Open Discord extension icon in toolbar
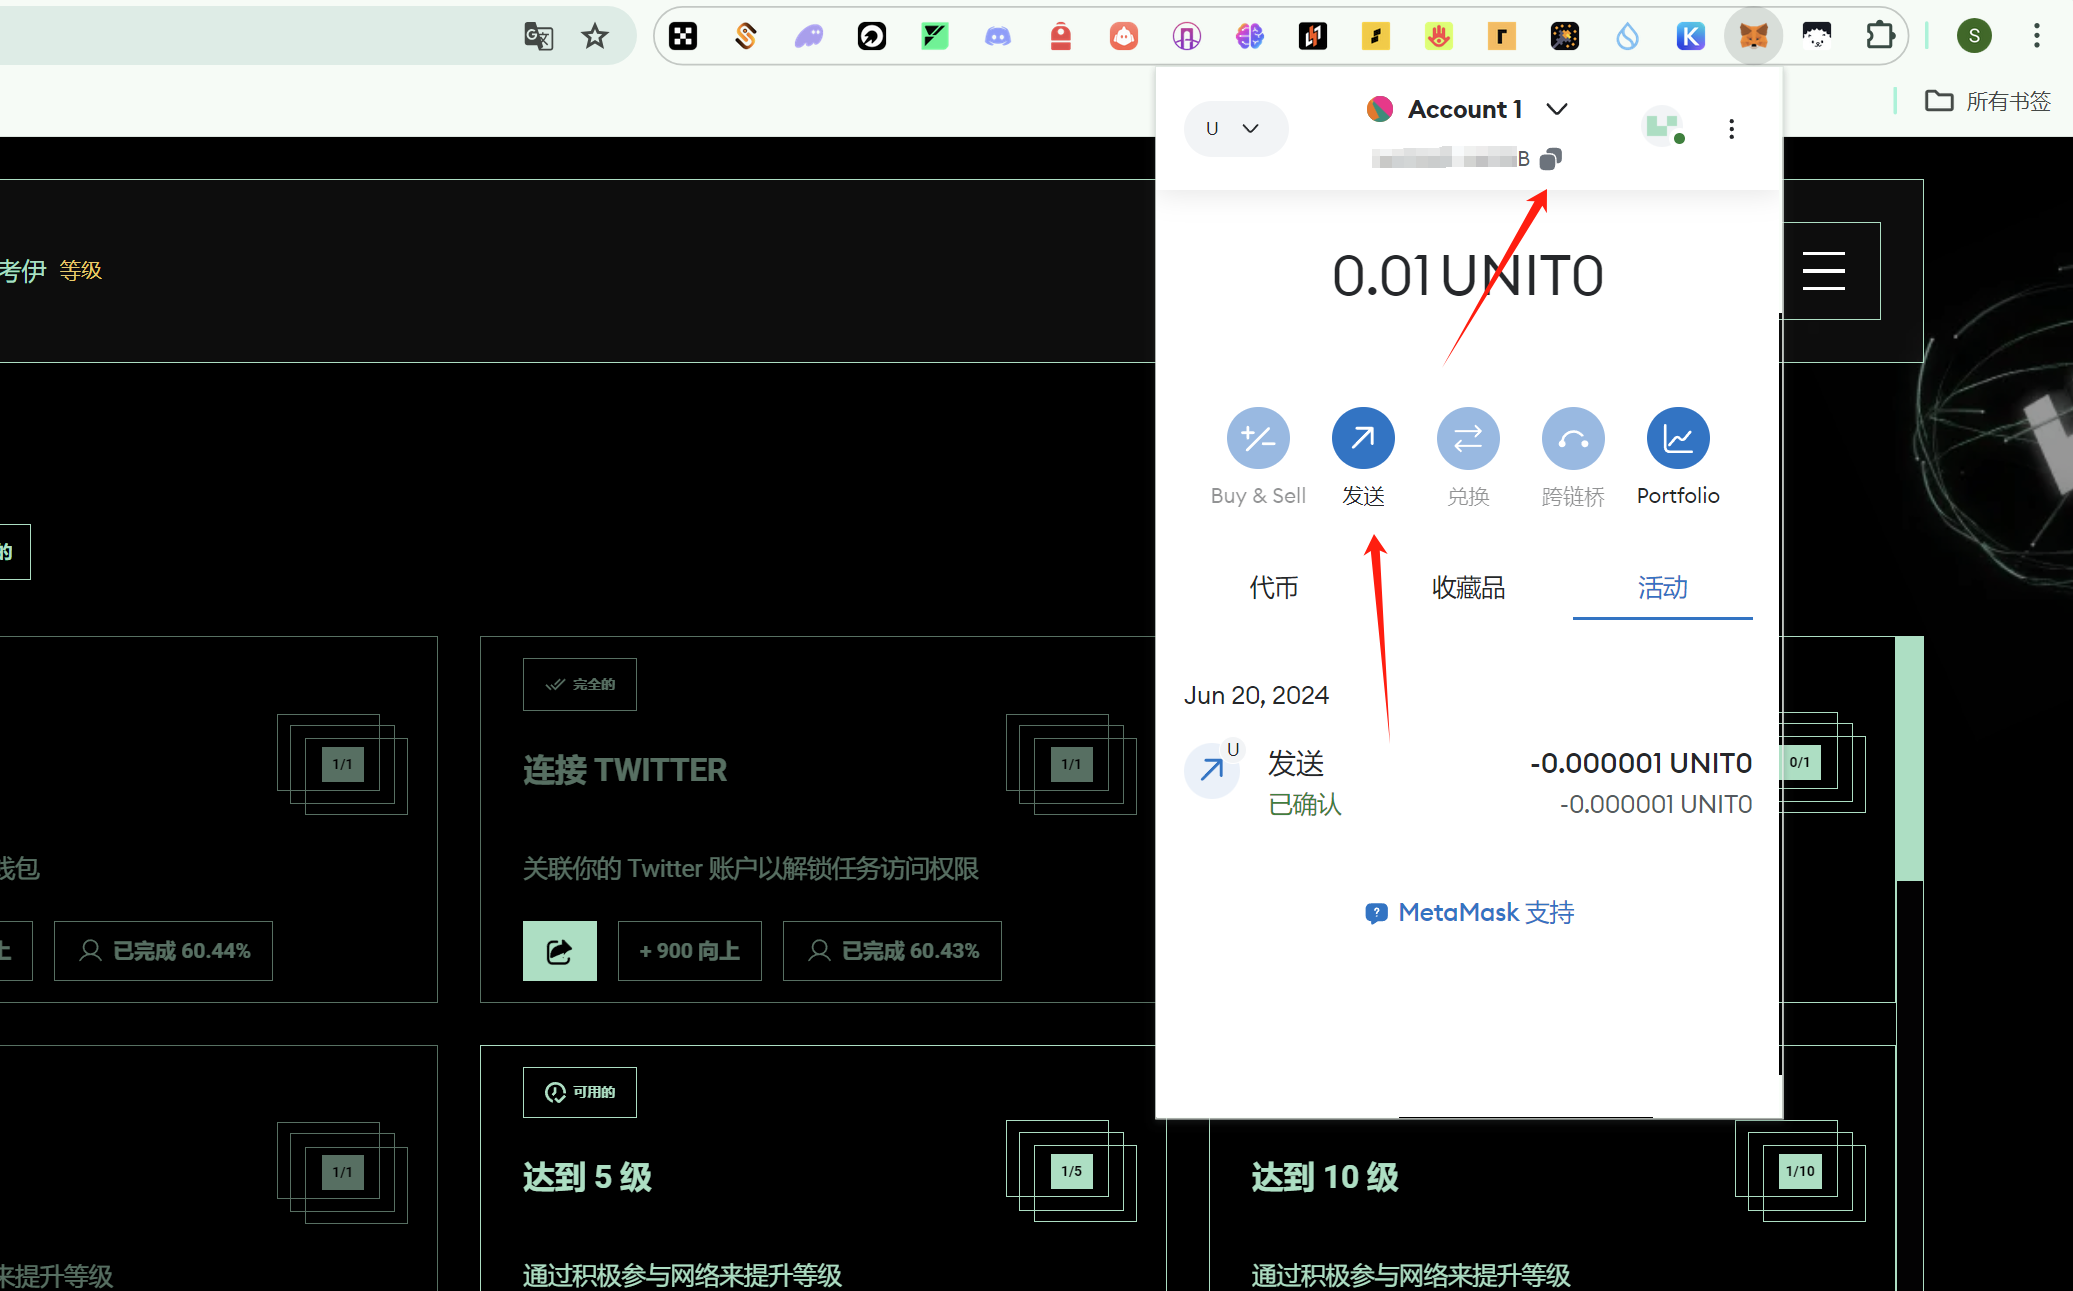This screenshot has height=1291, width=2073. pos(998,37)
